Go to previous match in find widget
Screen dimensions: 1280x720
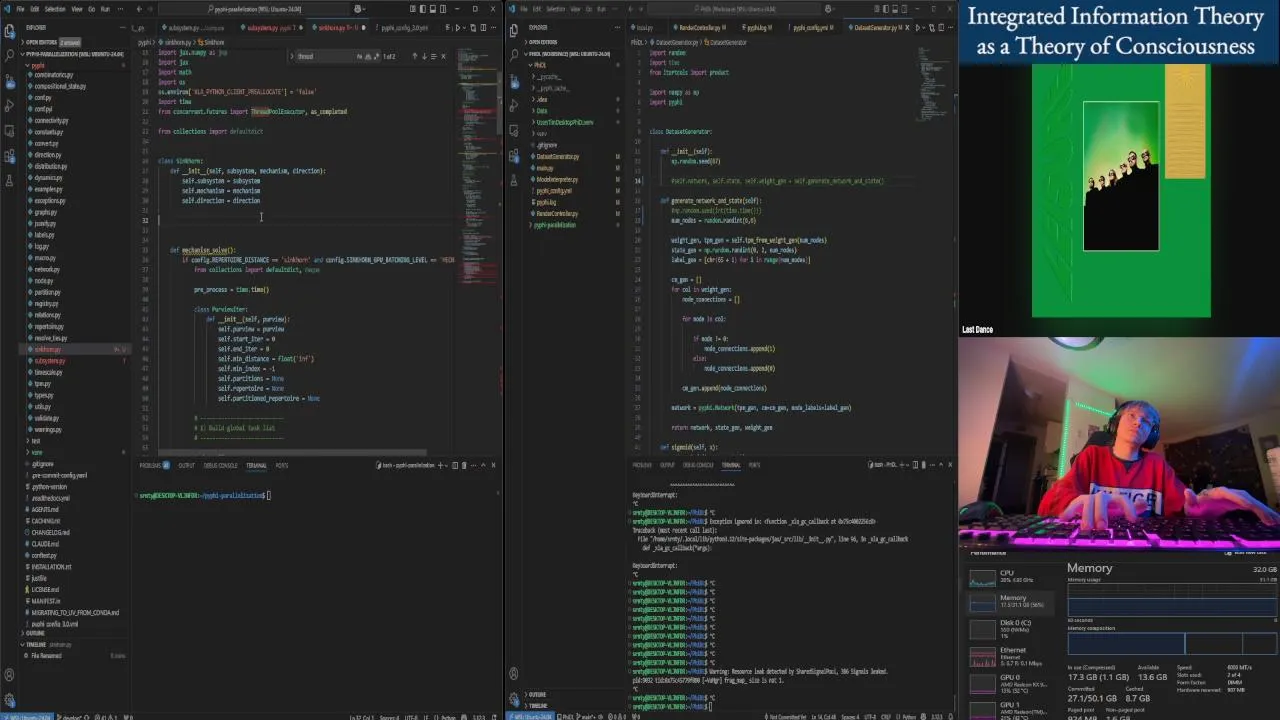414,56
